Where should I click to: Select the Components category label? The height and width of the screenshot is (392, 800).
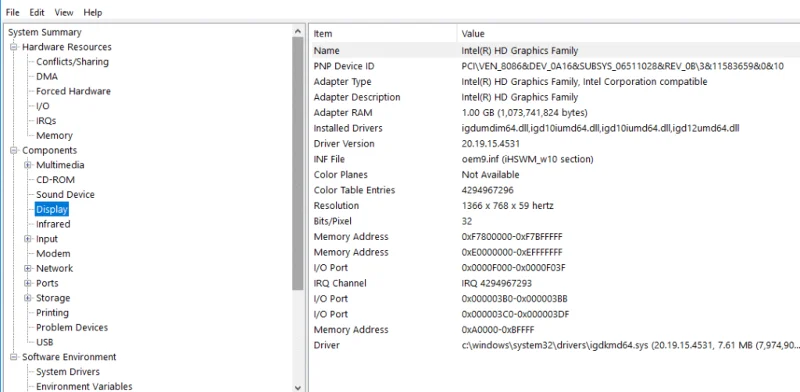pyautogui.click(x=49, y=151)
